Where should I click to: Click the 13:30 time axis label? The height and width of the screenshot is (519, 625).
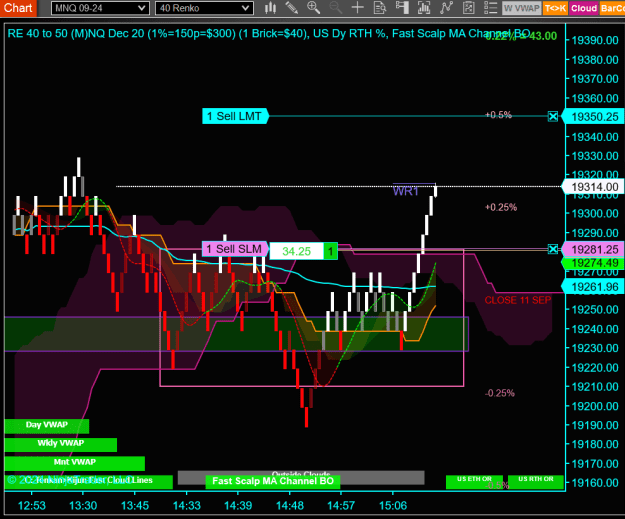click(x=83, y=506)
